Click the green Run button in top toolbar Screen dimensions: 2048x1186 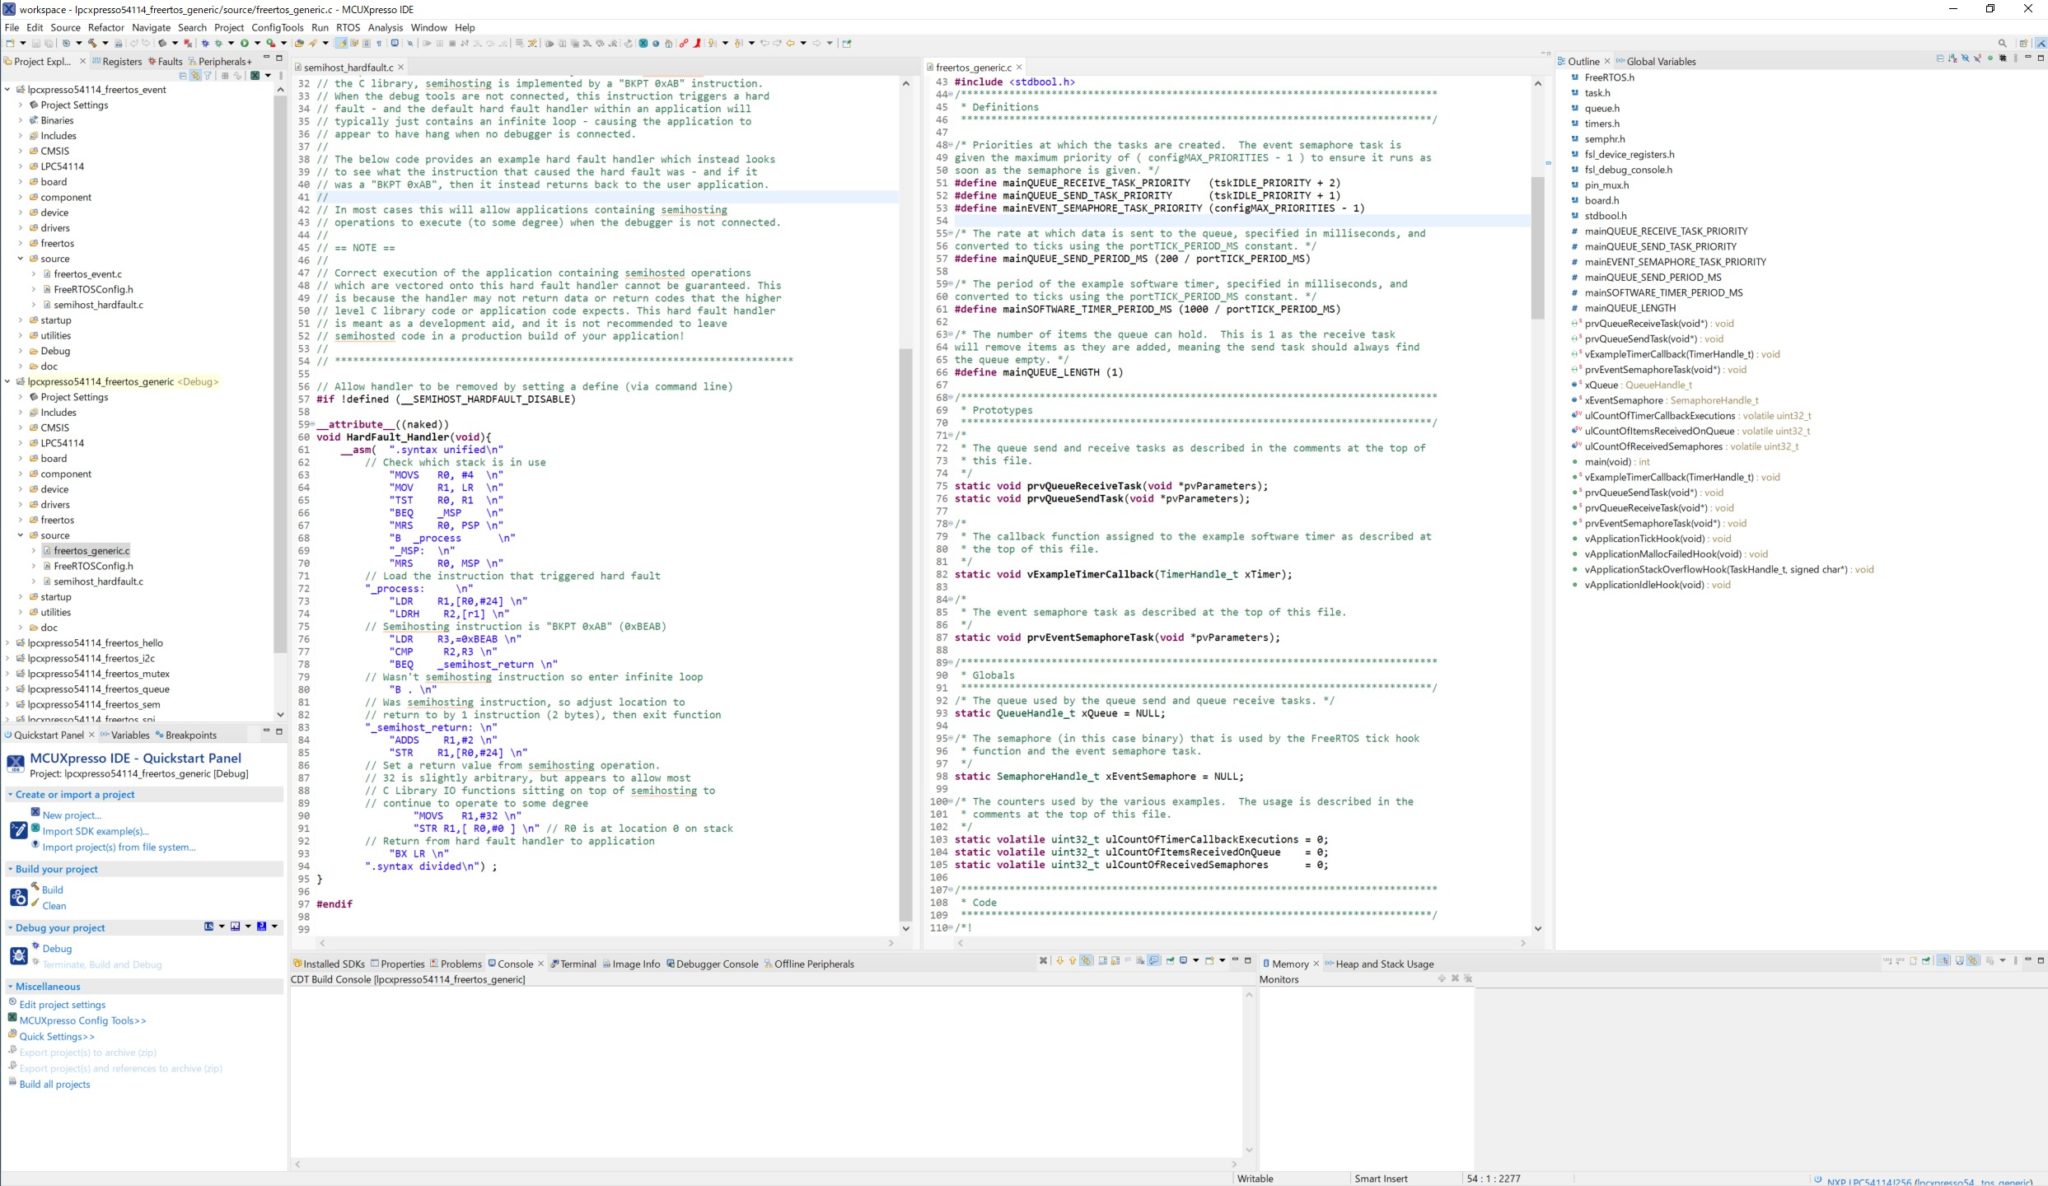point(244,43)
